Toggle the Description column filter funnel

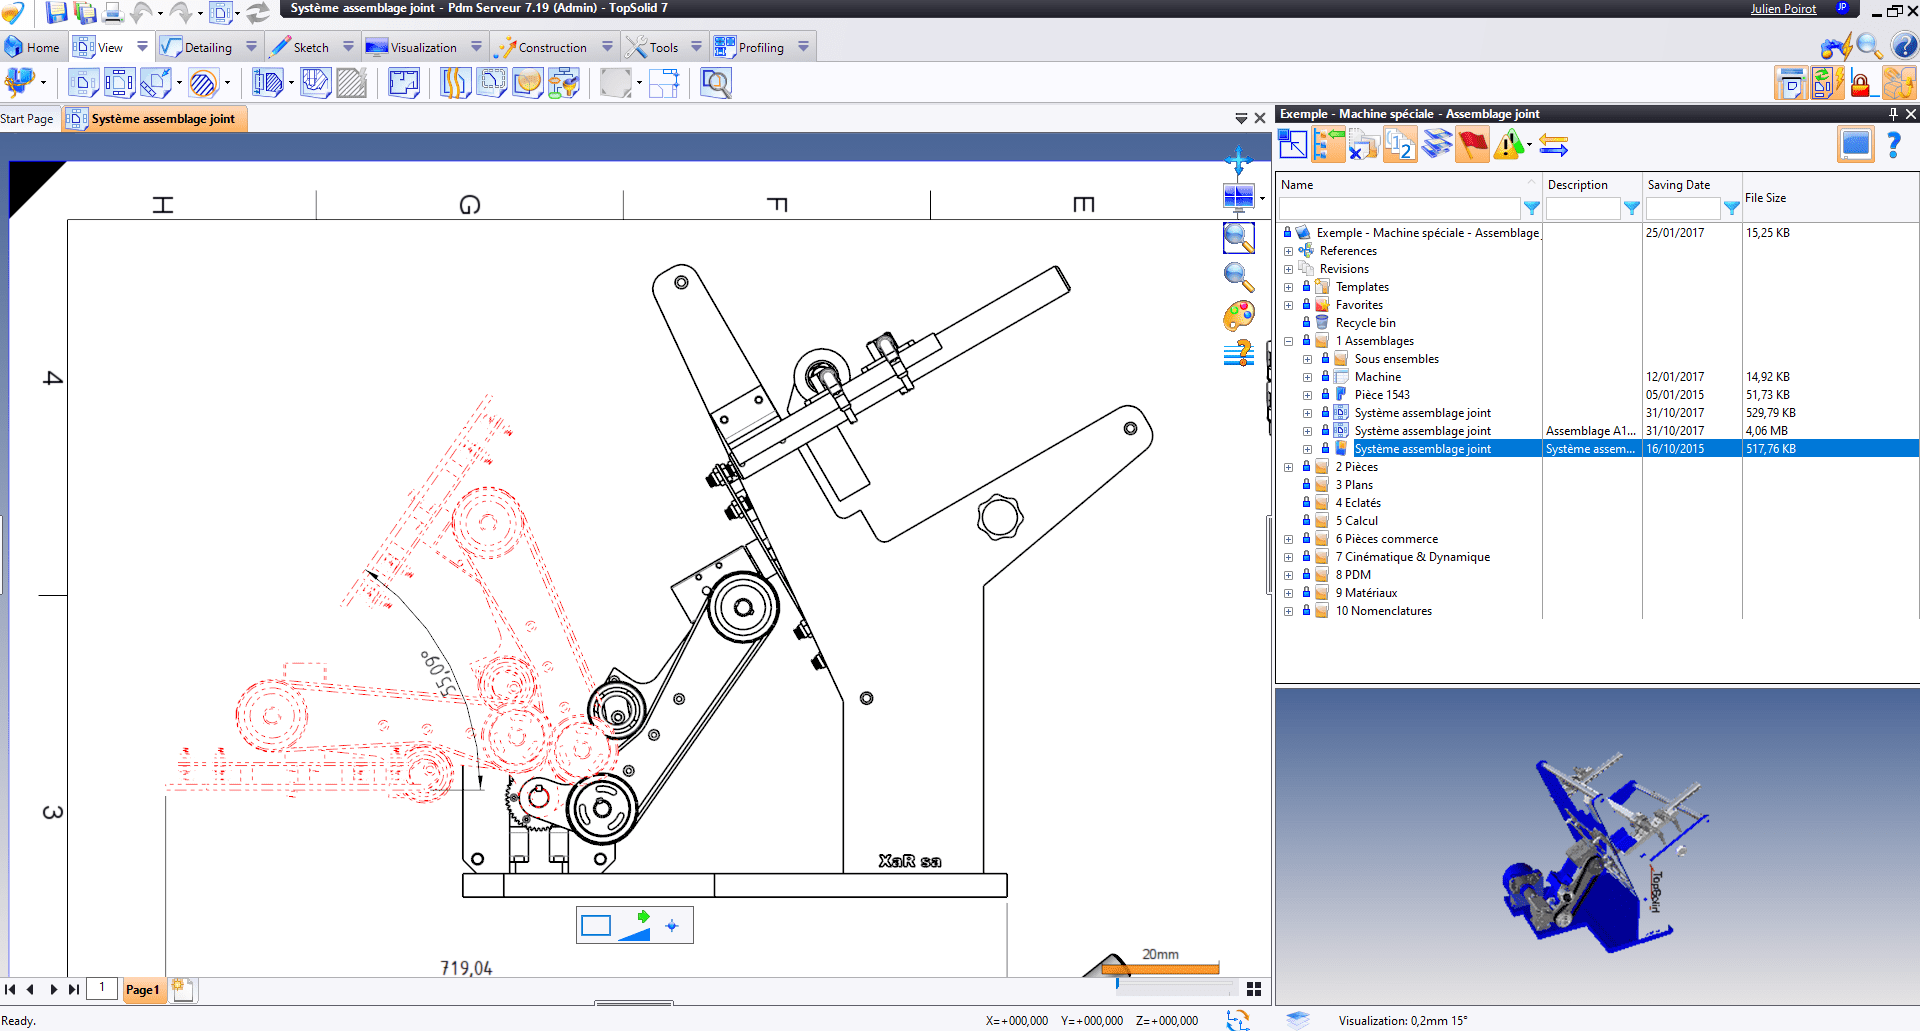[1631, 208]
